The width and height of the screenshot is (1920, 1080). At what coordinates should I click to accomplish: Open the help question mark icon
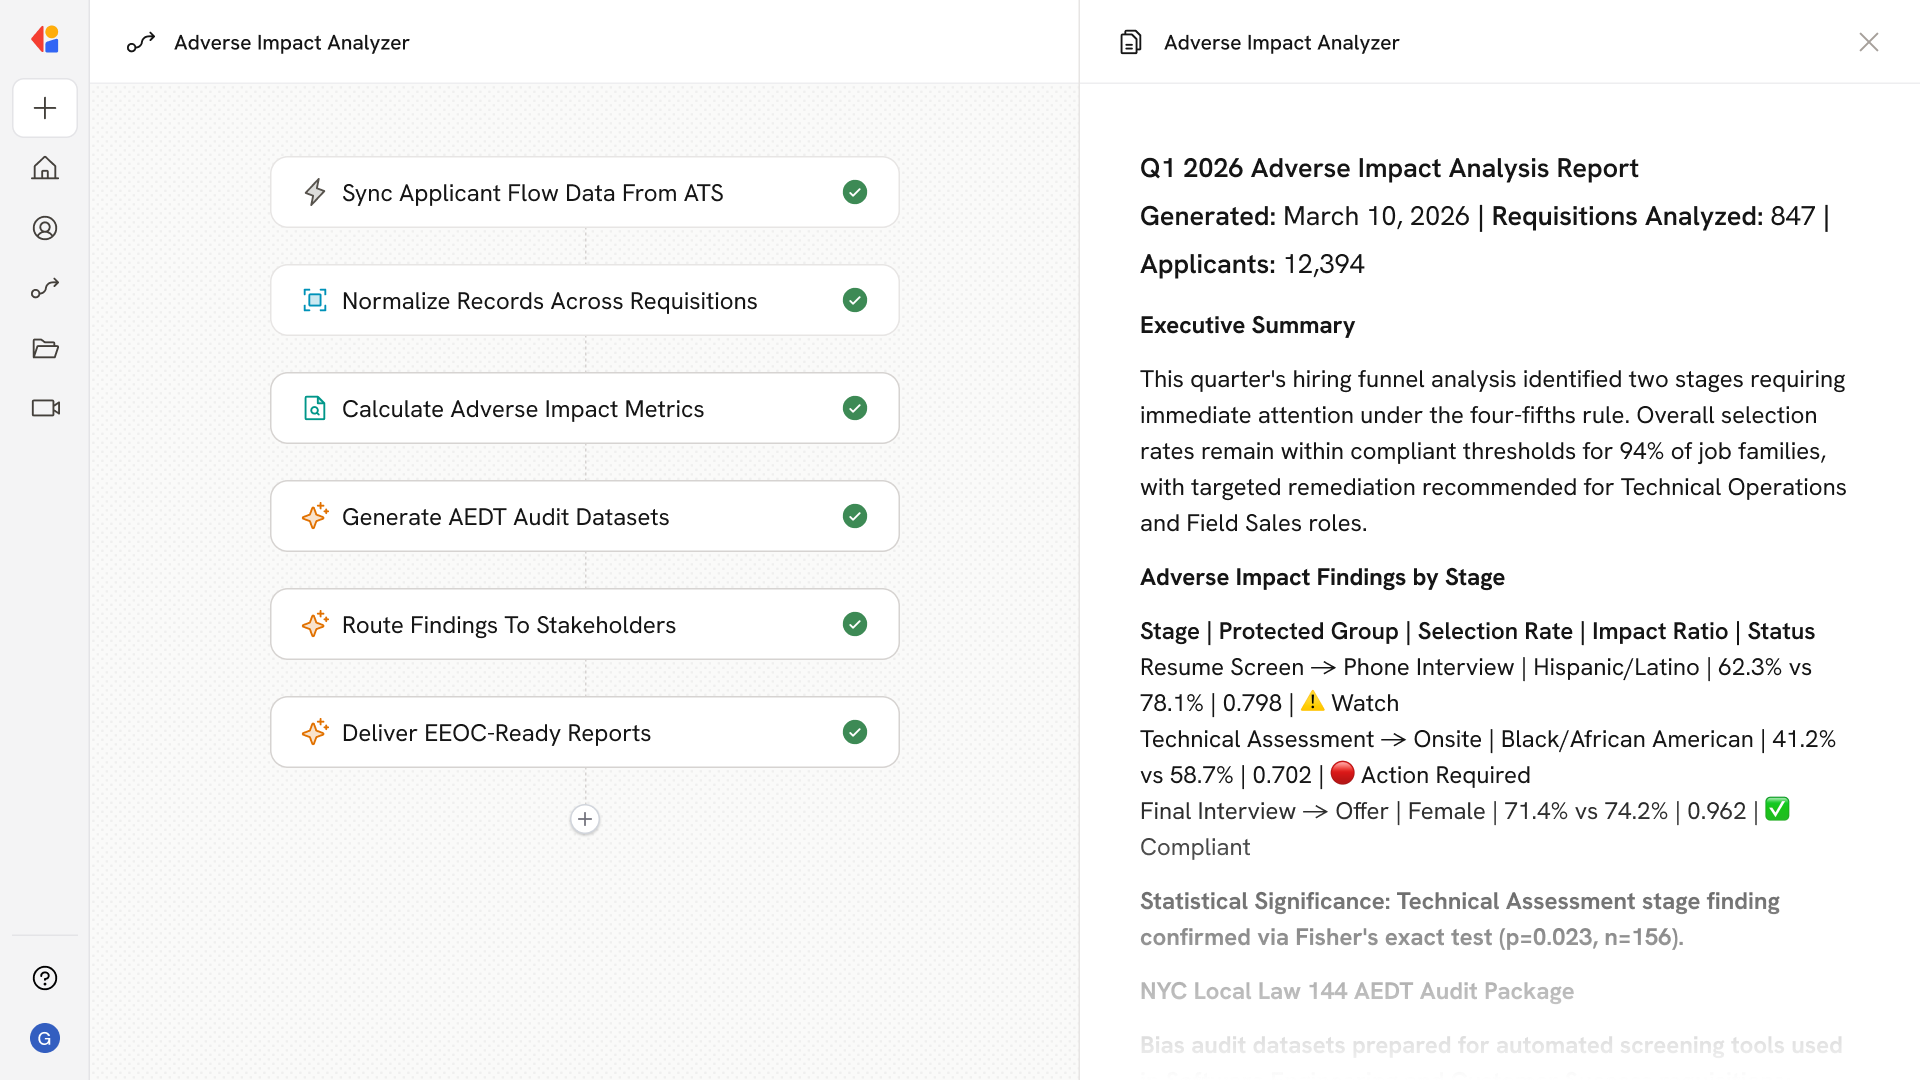pos(45,978)
